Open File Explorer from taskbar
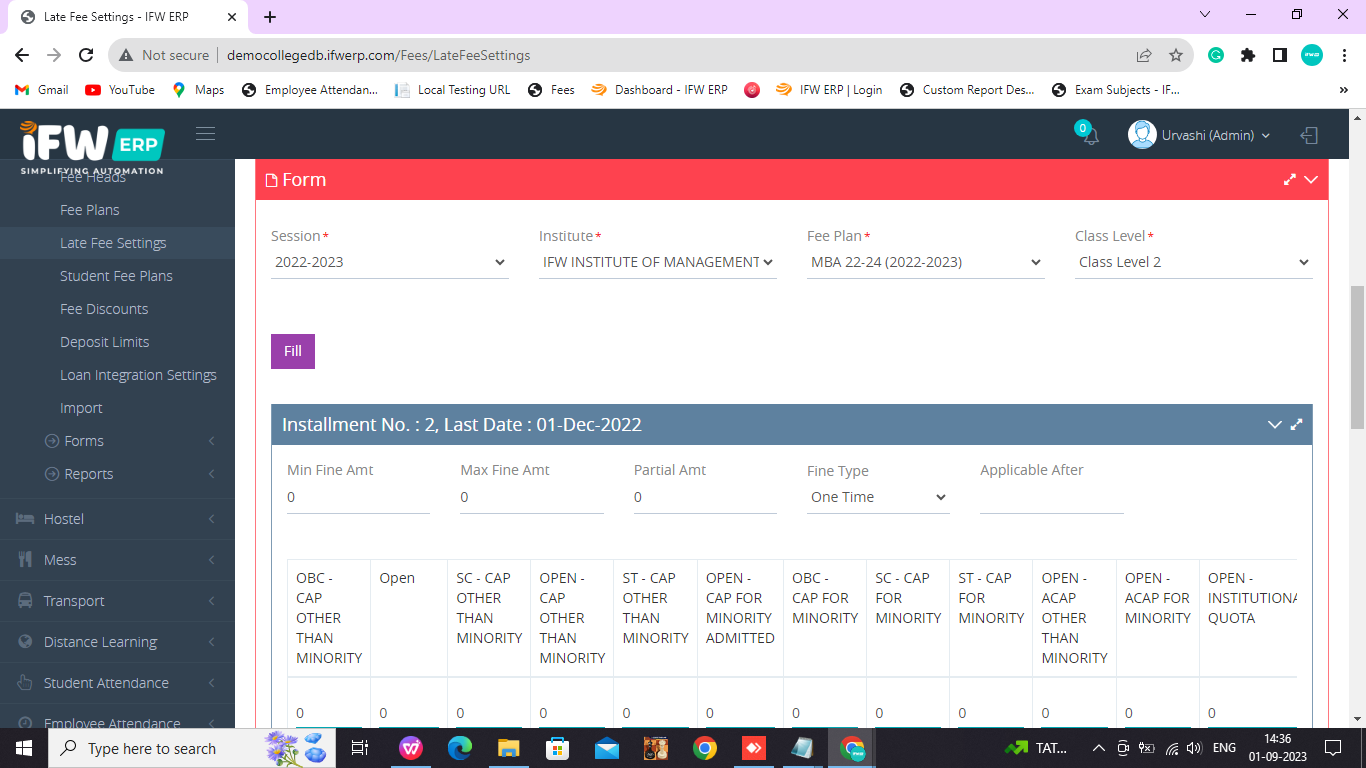This screenshot has width=1366, height=768. 509,748
